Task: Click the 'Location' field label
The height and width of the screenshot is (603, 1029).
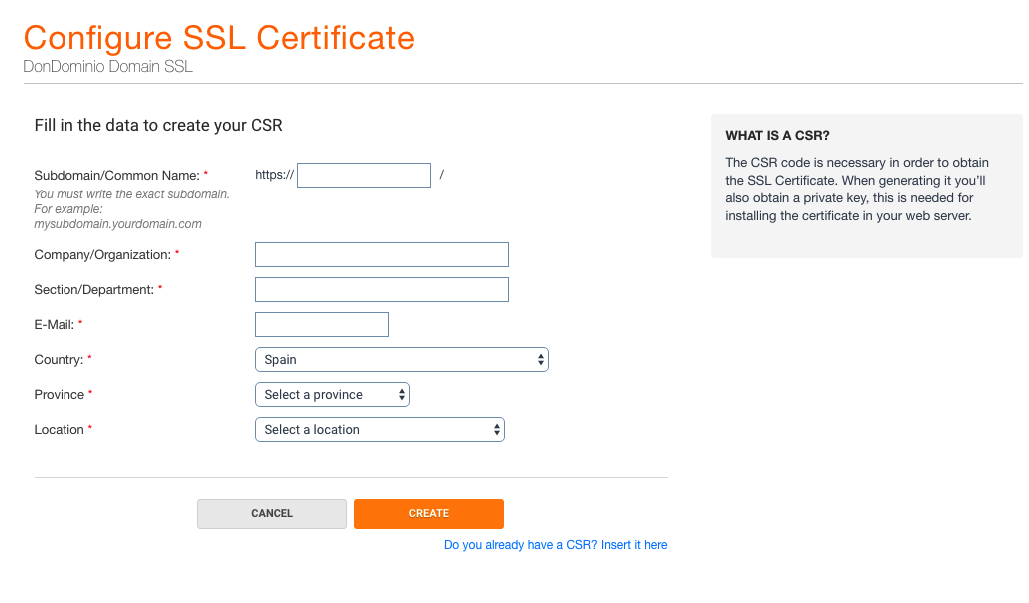Action: tap(59, 430)
